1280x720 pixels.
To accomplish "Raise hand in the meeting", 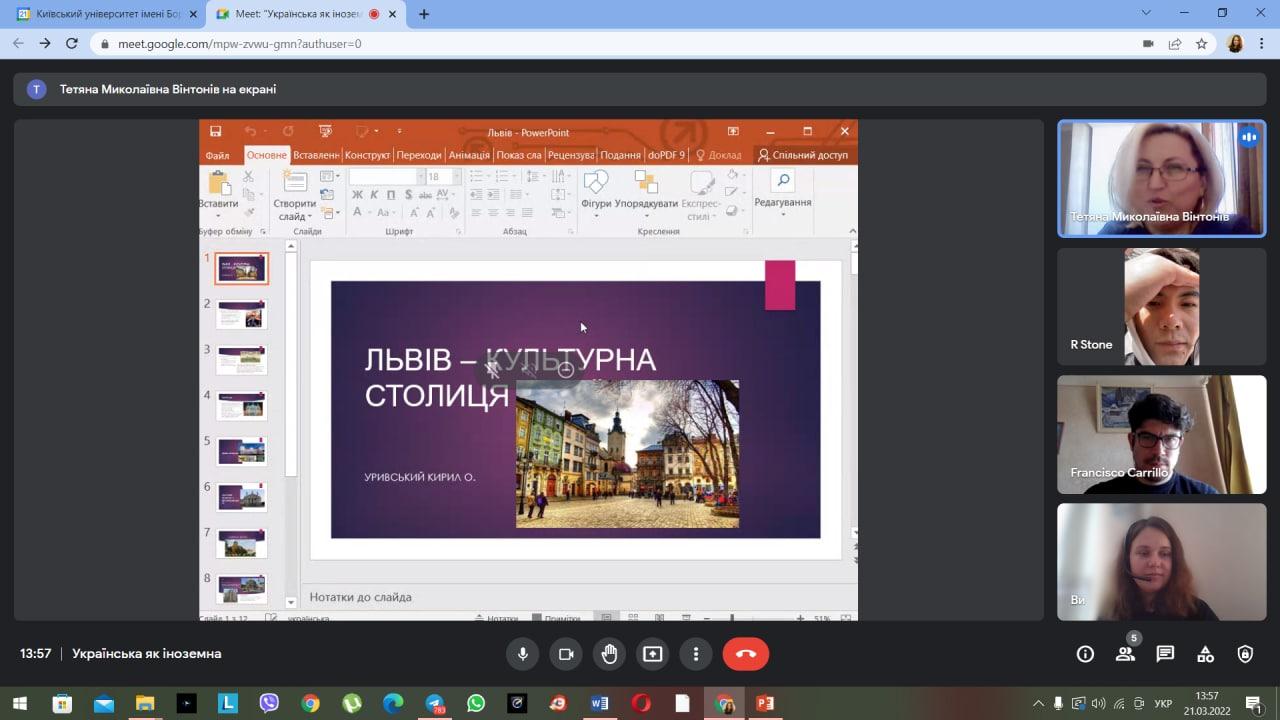I will pyautogui.click(x=609, y=654).
